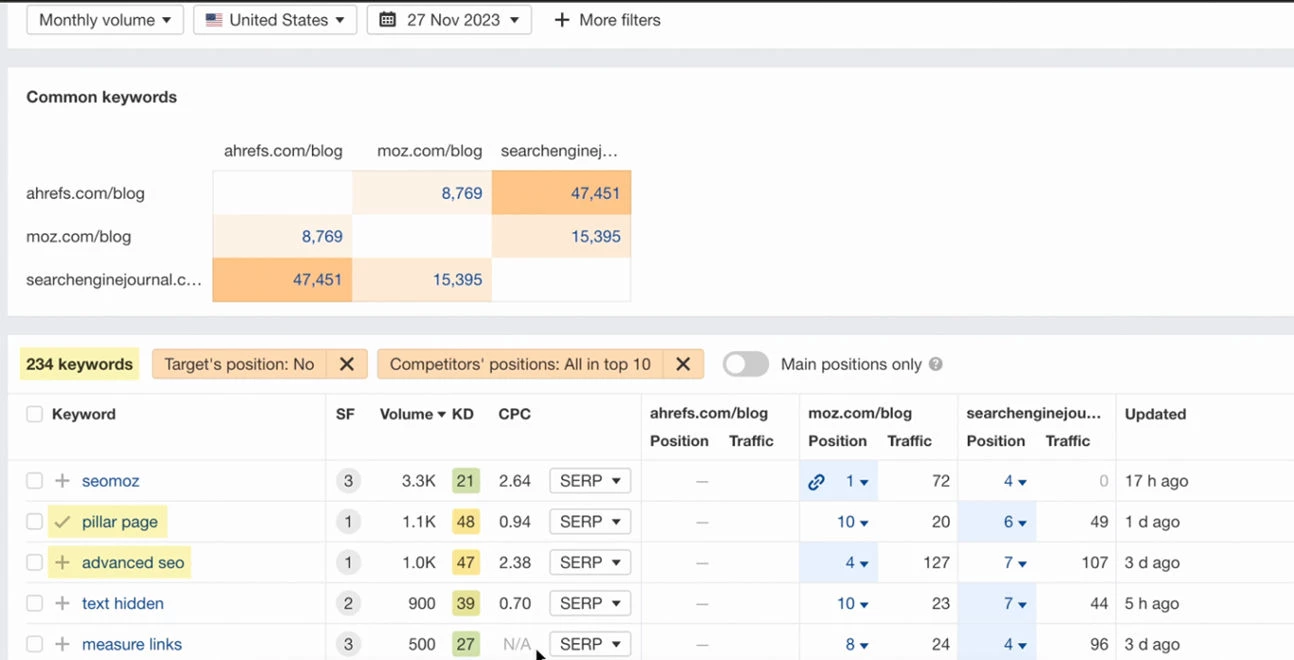Click the KD 27 badge for measure links
The width and height of the screenshot is (1294, 660).
tap(465, 645)
